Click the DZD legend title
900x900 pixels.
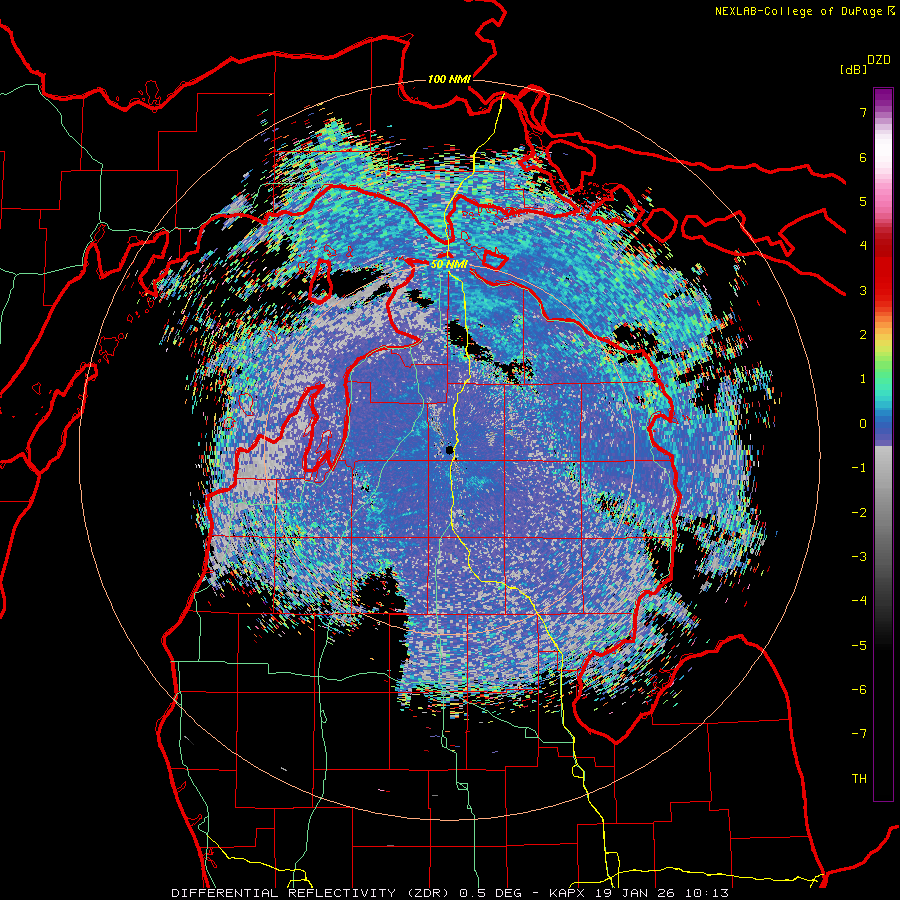879,60
